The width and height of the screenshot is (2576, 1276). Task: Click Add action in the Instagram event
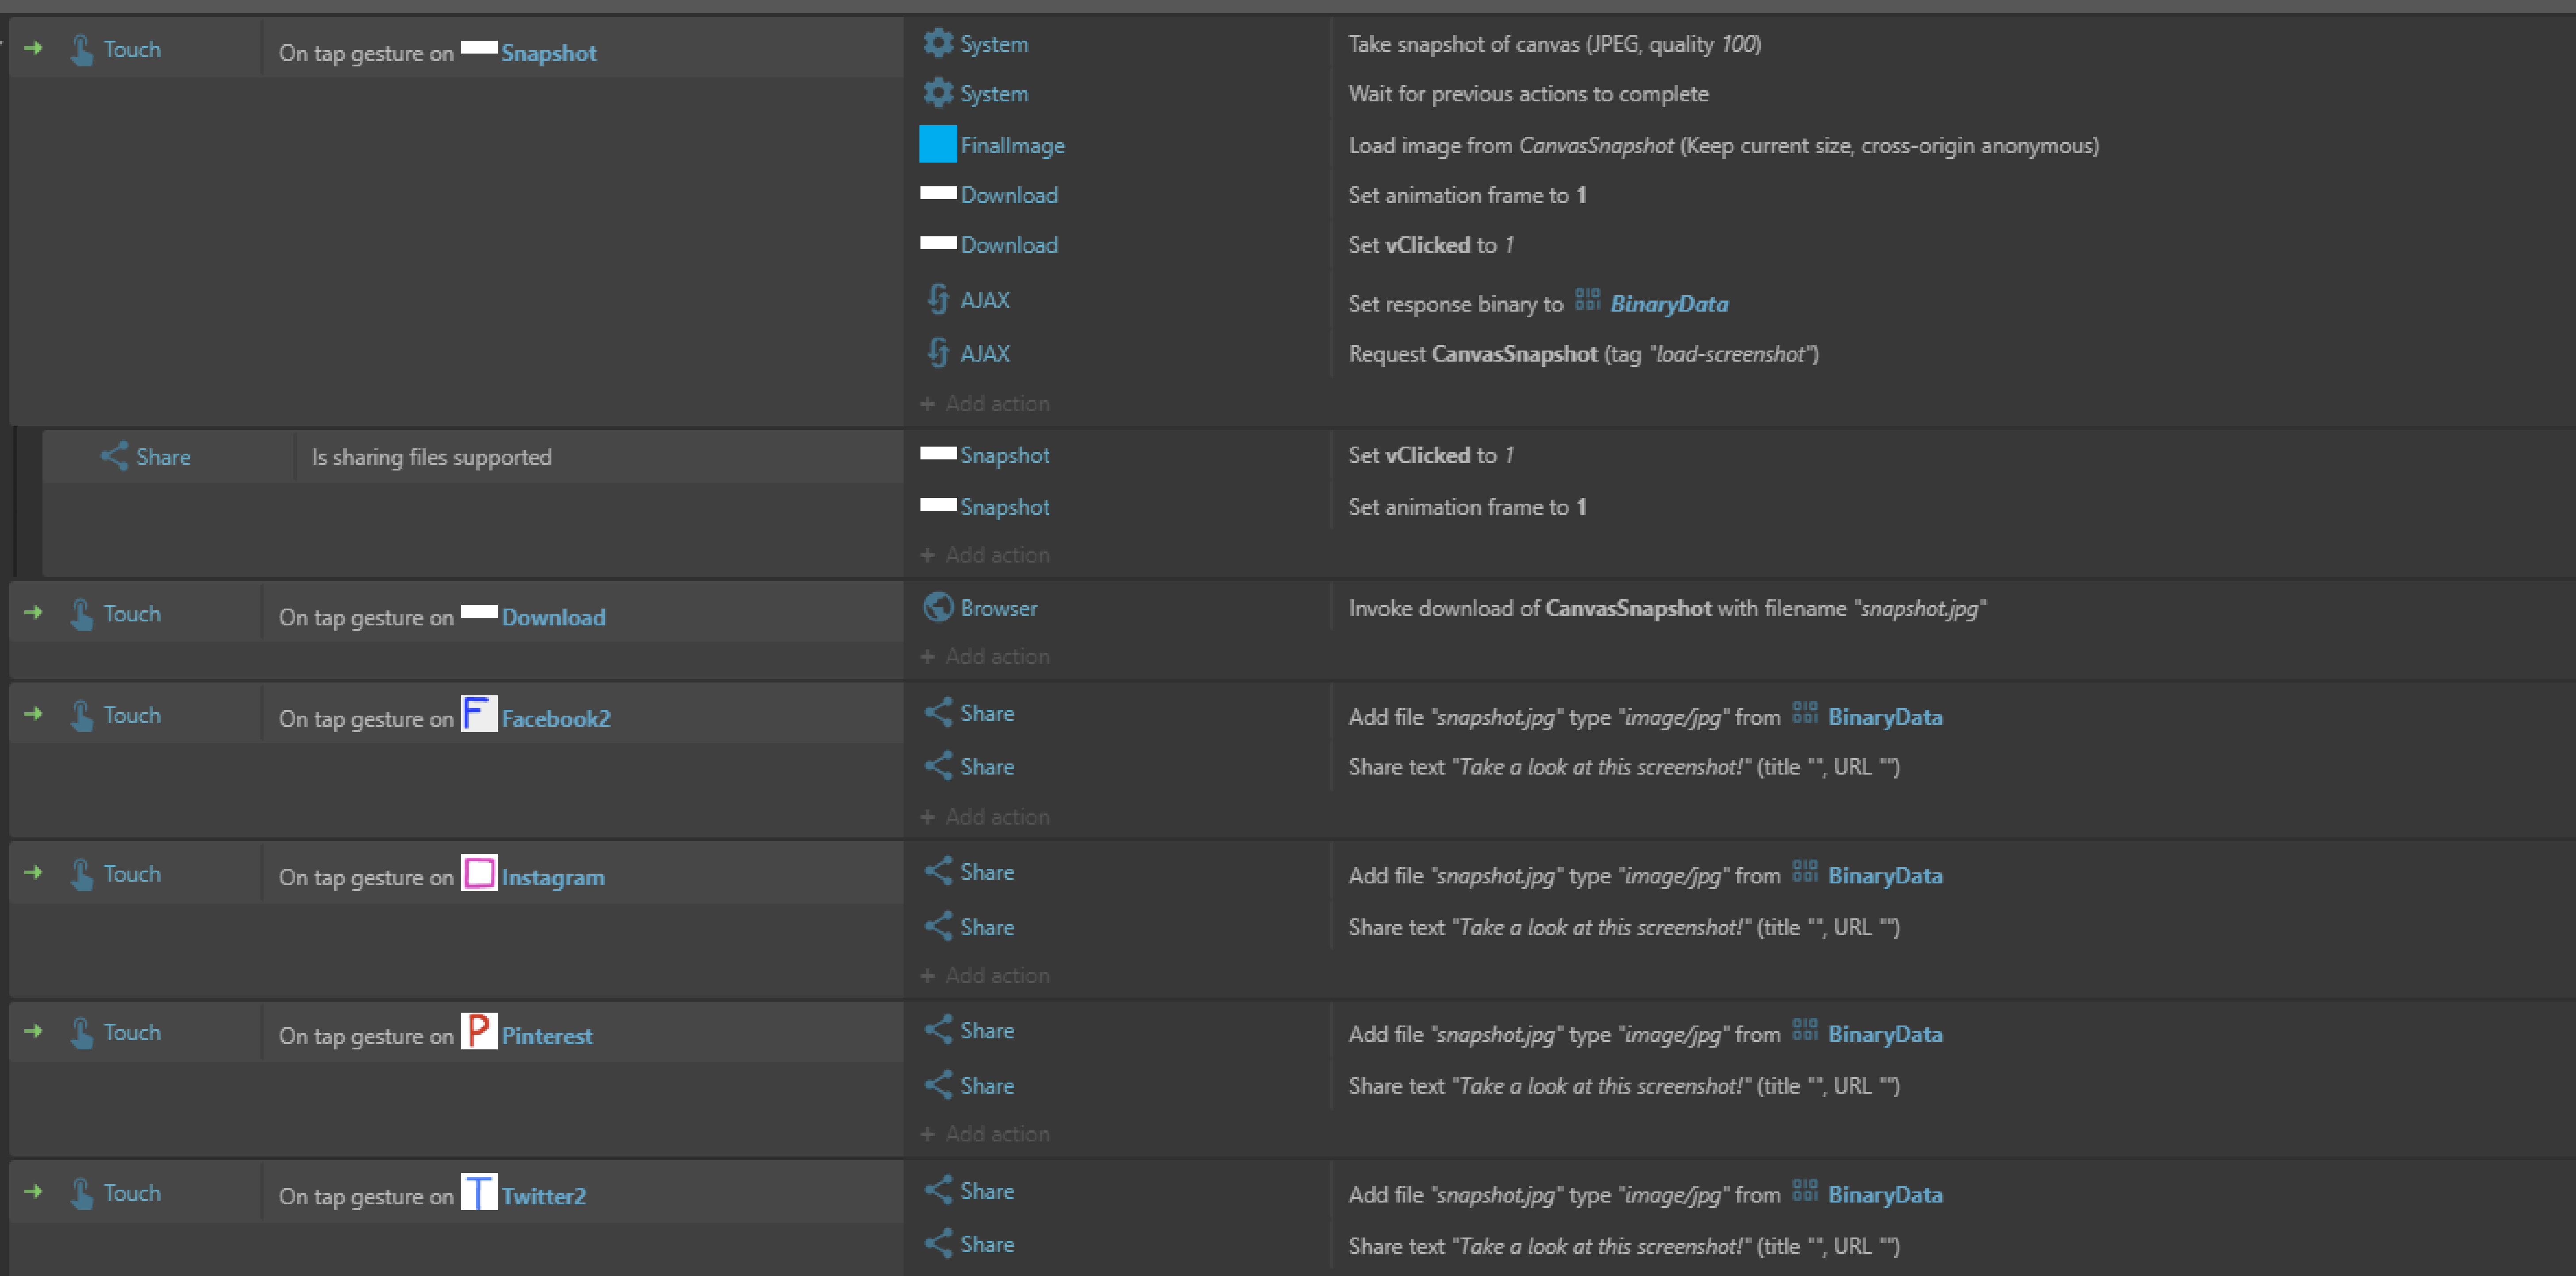coord(985,976)
